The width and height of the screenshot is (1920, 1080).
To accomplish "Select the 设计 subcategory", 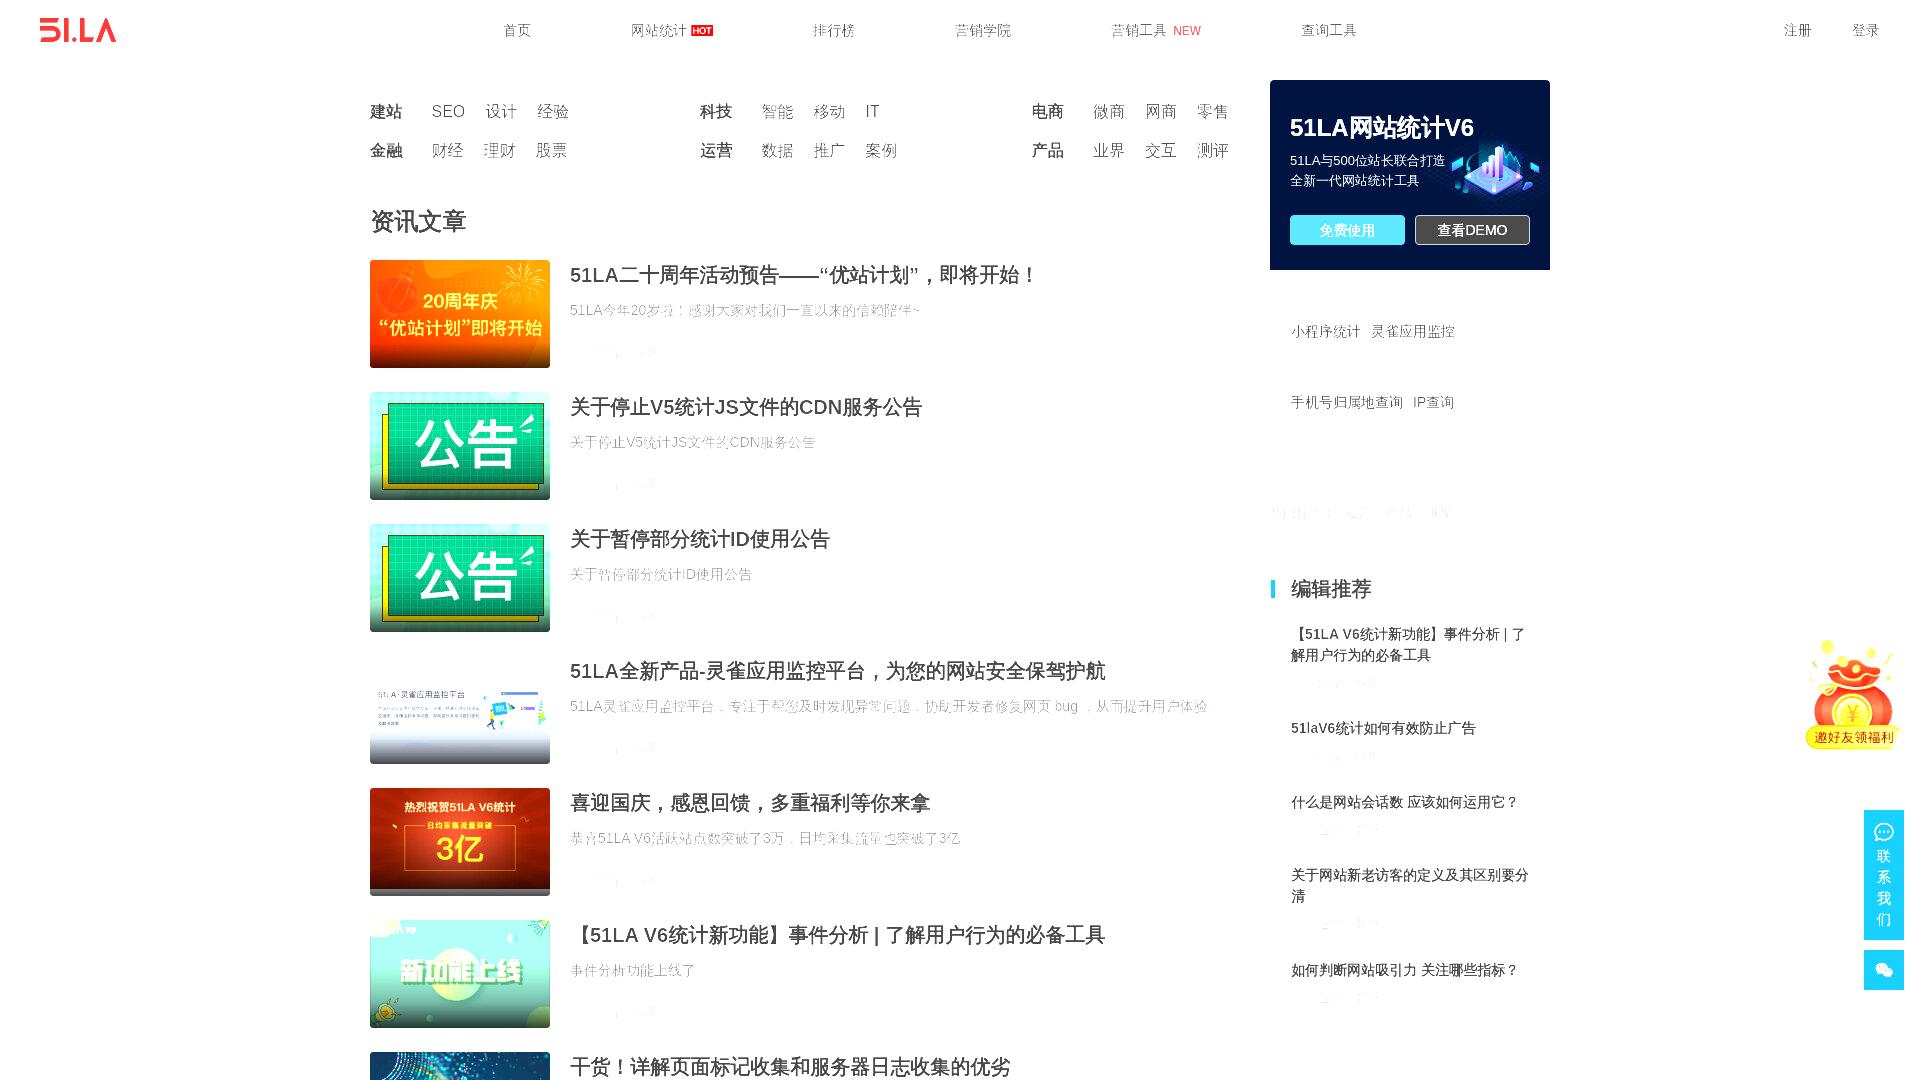I will point(501,111).
